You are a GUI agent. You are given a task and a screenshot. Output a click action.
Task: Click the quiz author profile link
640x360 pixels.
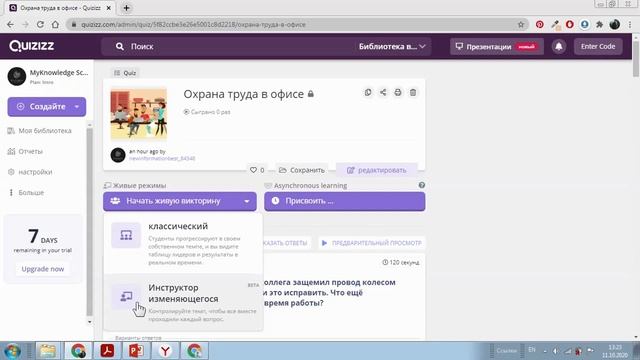click(x=162, y=158)
